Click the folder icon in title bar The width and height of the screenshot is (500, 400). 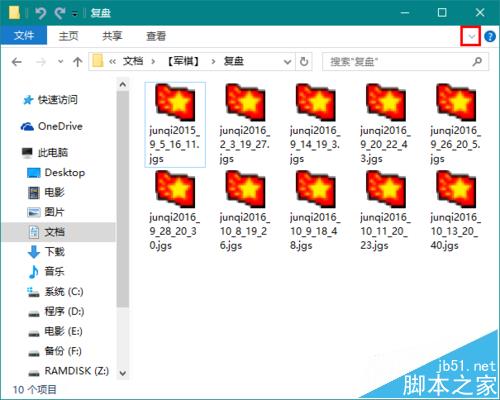point(14,13)
